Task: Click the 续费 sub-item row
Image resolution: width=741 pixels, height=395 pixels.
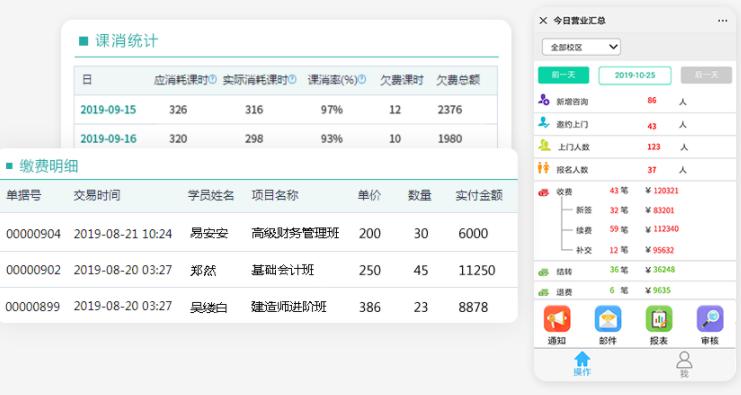Action: 627,230
